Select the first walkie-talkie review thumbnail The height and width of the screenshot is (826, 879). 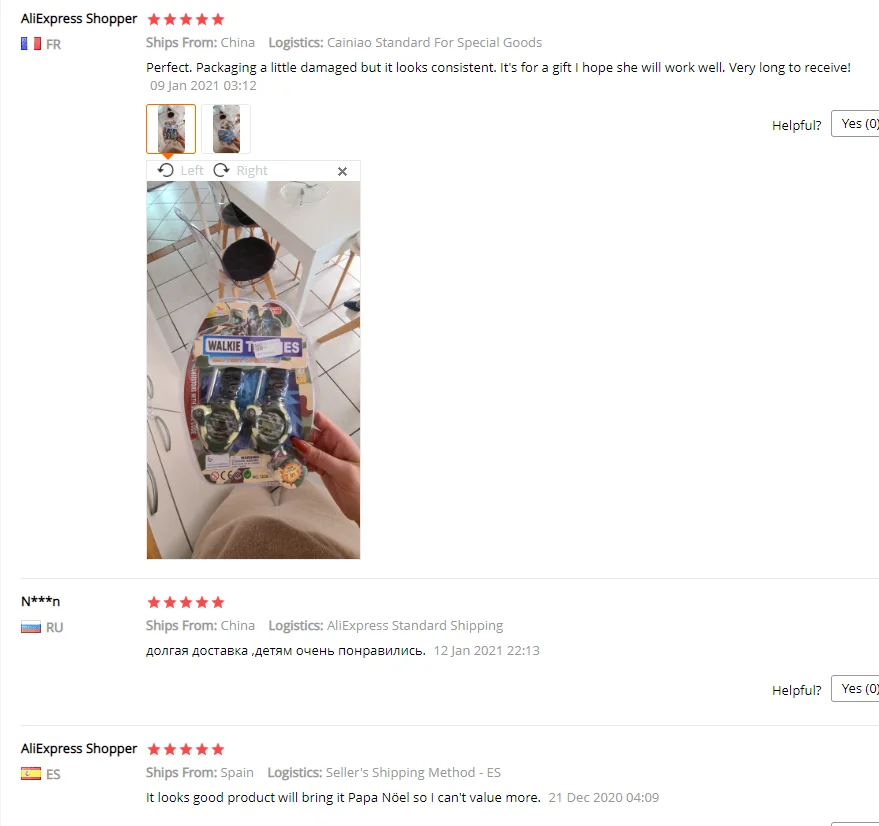pyautogui.click(x=171, y=129)
